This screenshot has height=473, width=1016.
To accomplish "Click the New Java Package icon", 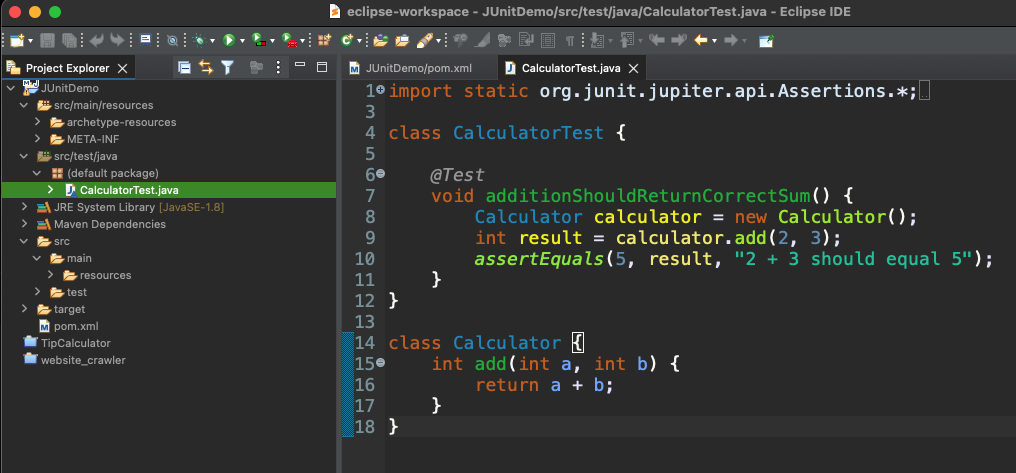I will coord(324,41).
